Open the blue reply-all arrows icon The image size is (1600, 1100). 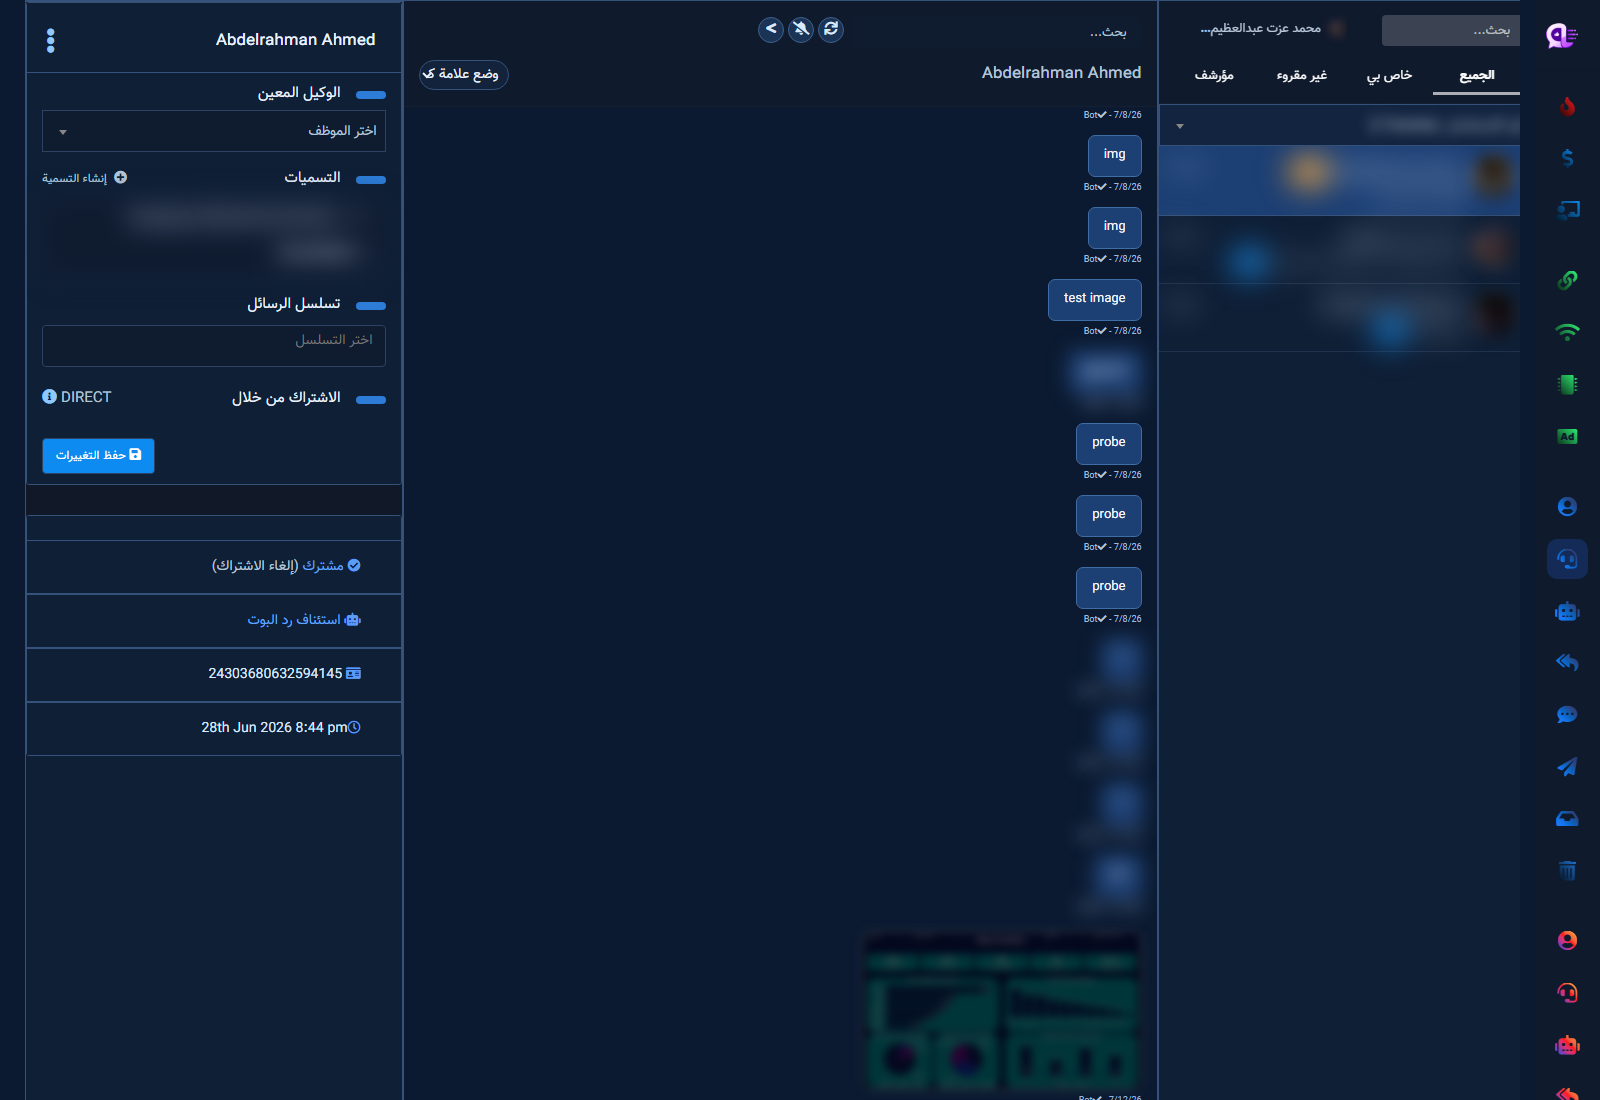1567,663
